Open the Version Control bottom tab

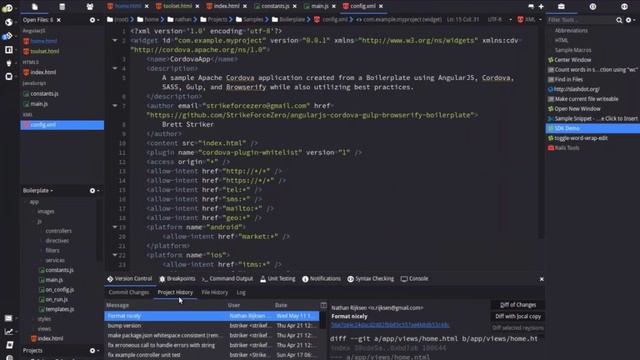click(x=129, y=279)
